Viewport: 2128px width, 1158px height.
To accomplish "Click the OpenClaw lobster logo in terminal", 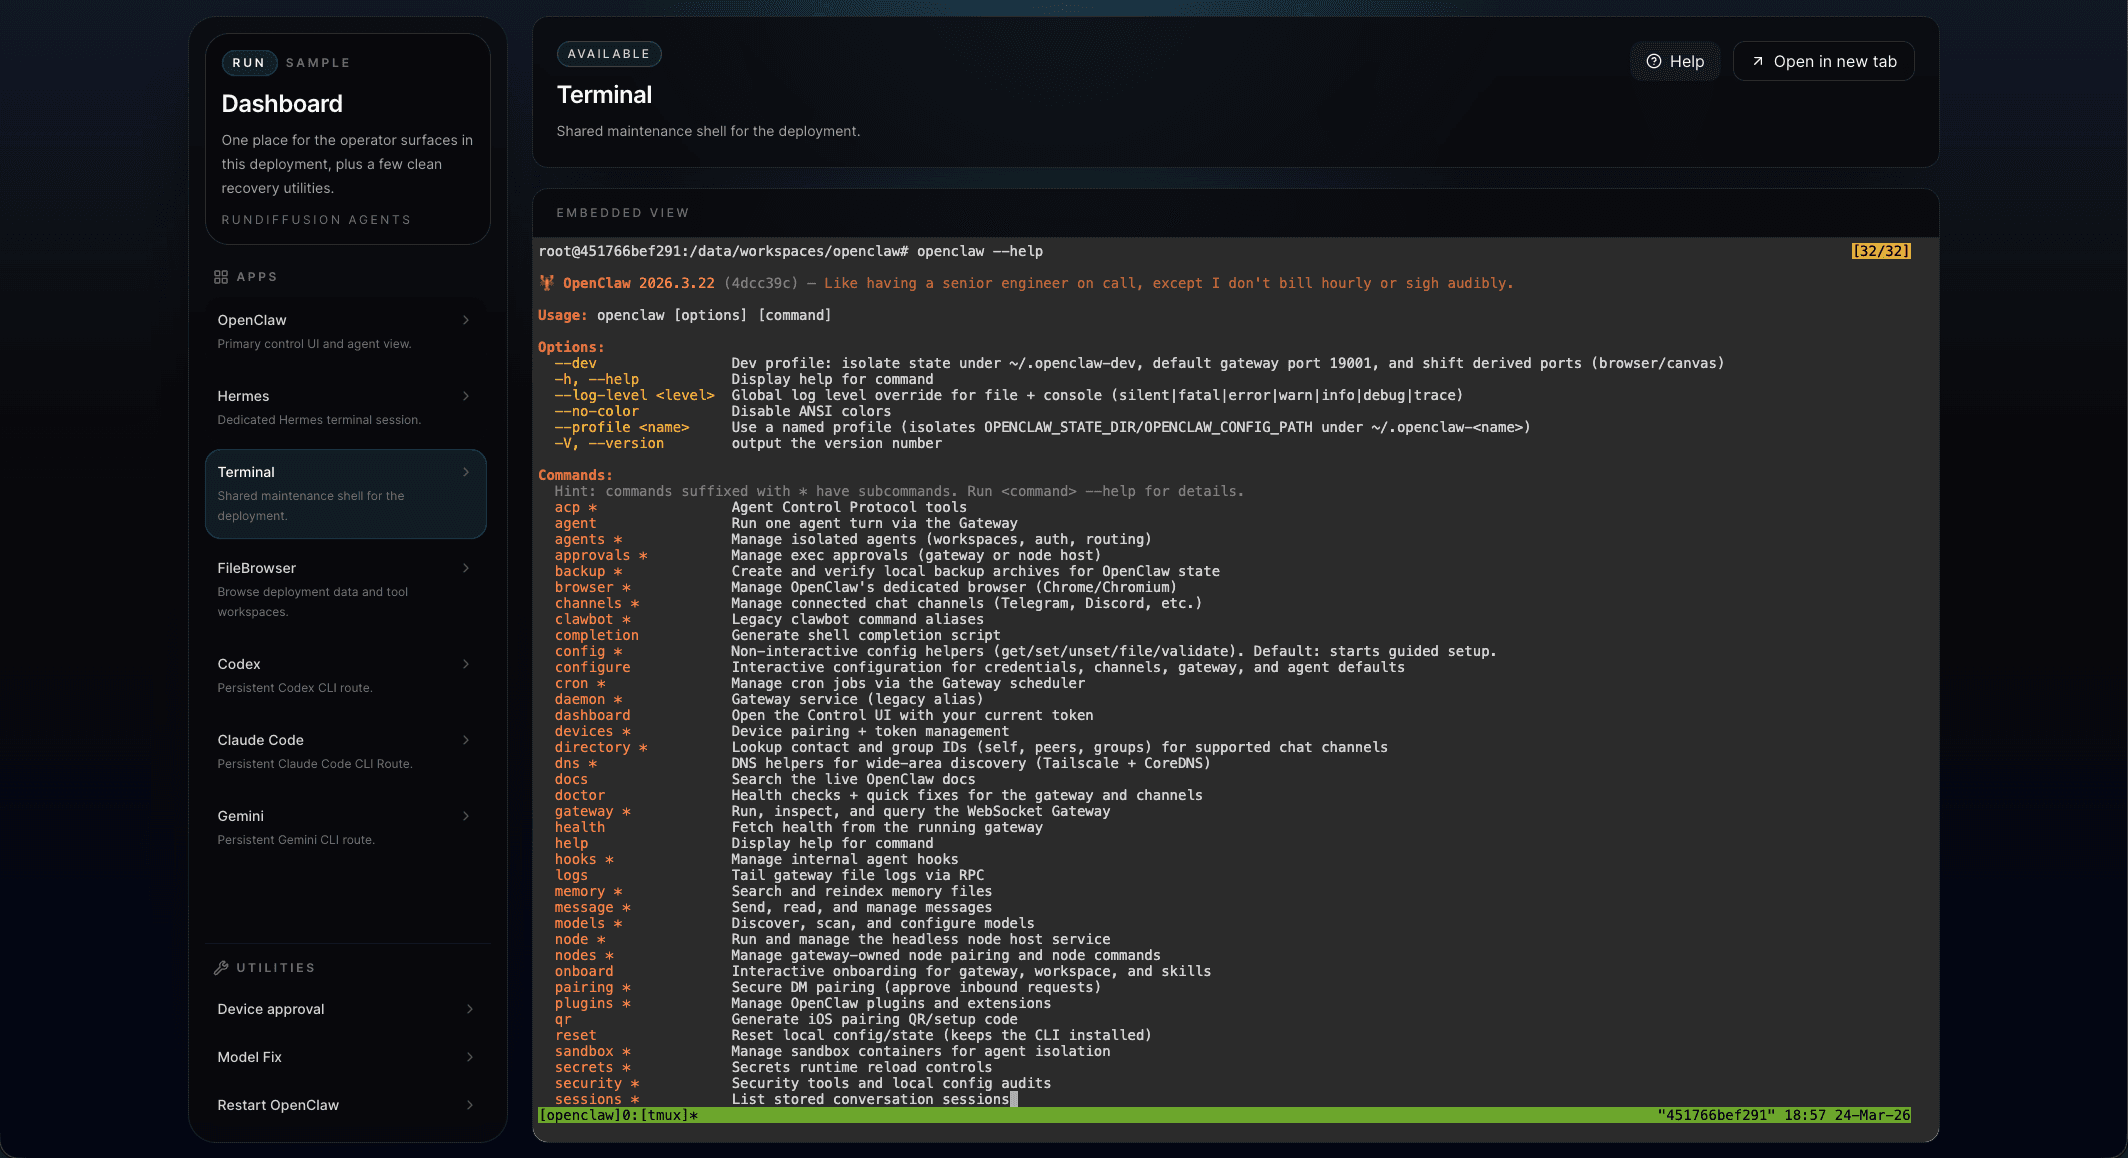I will click(x=547, y=283).
